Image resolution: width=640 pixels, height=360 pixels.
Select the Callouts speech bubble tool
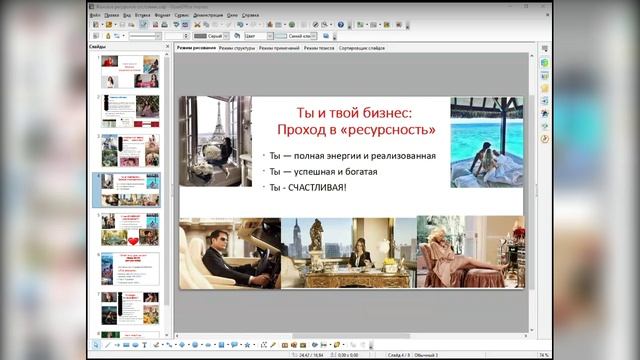pos(234,345)
